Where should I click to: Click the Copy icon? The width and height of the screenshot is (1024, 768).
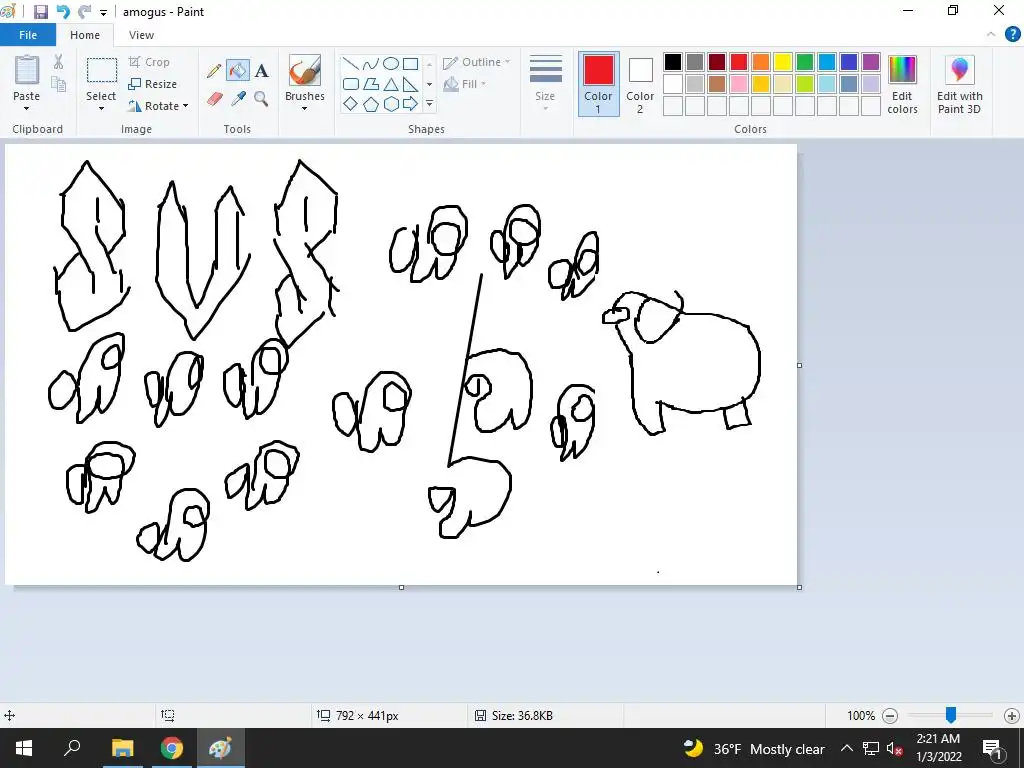pyautogui.click(x=58, y=84)
